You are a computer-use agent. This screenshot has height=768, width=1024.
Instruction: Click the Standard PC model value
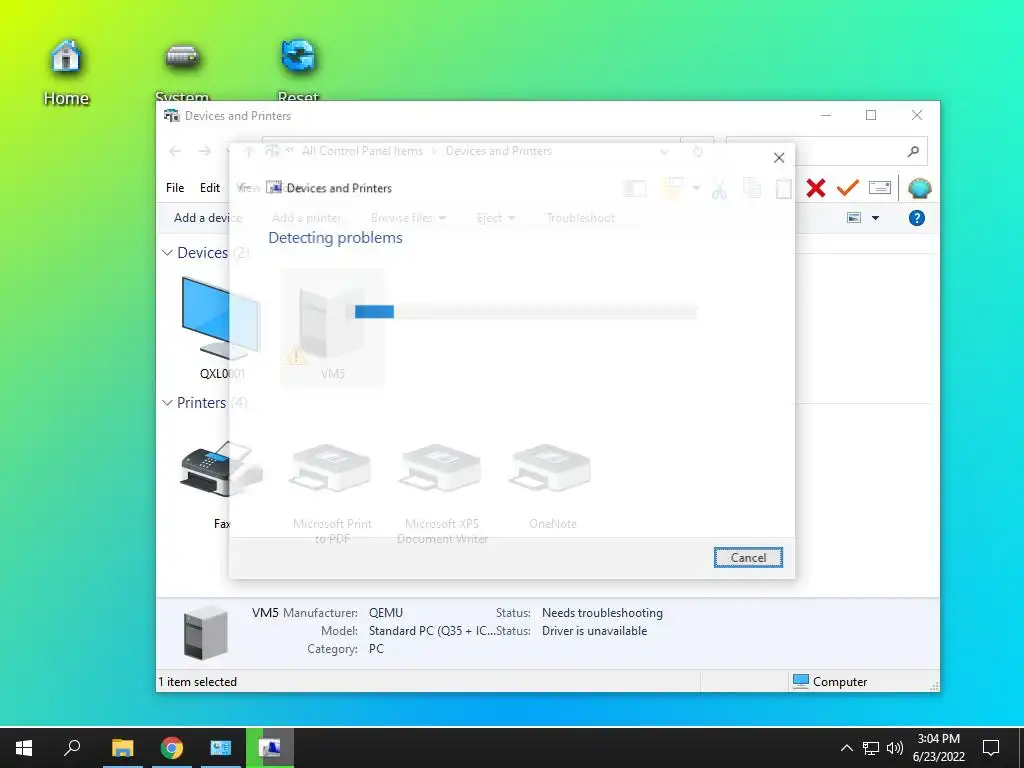click(x=432, y=631)
